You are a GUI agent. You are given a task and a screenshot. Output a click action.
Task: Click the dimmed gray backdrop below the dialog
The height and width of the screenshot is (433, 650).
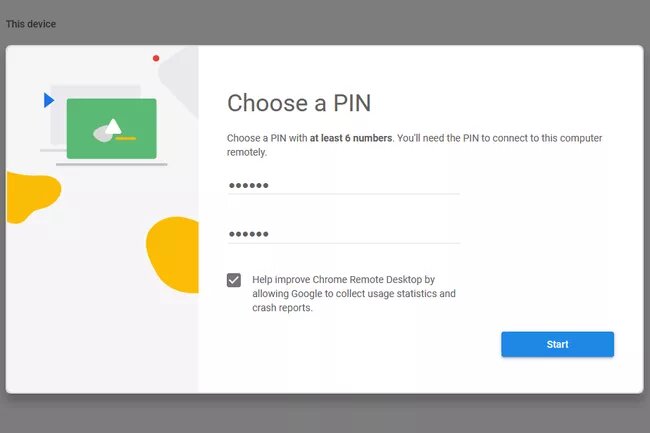325,414
